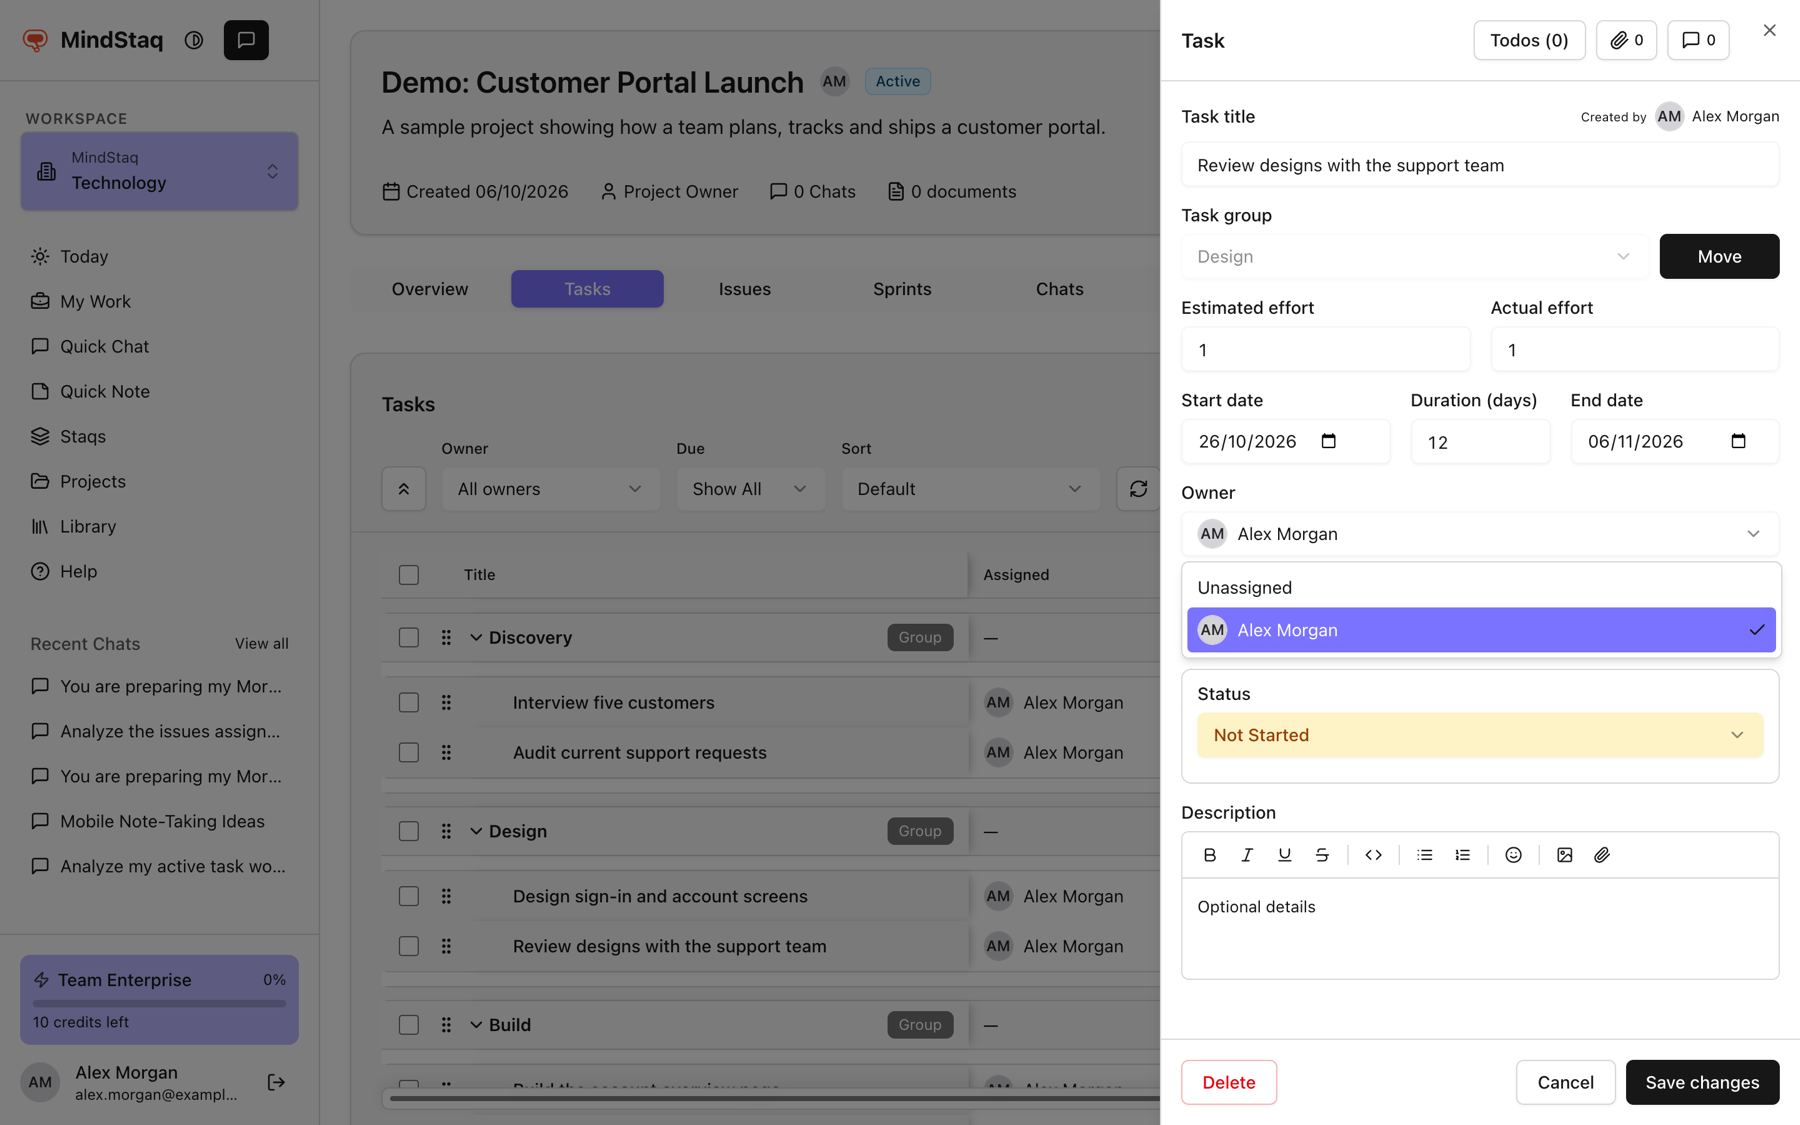Insert code block in description

[x=1373, y=855]
